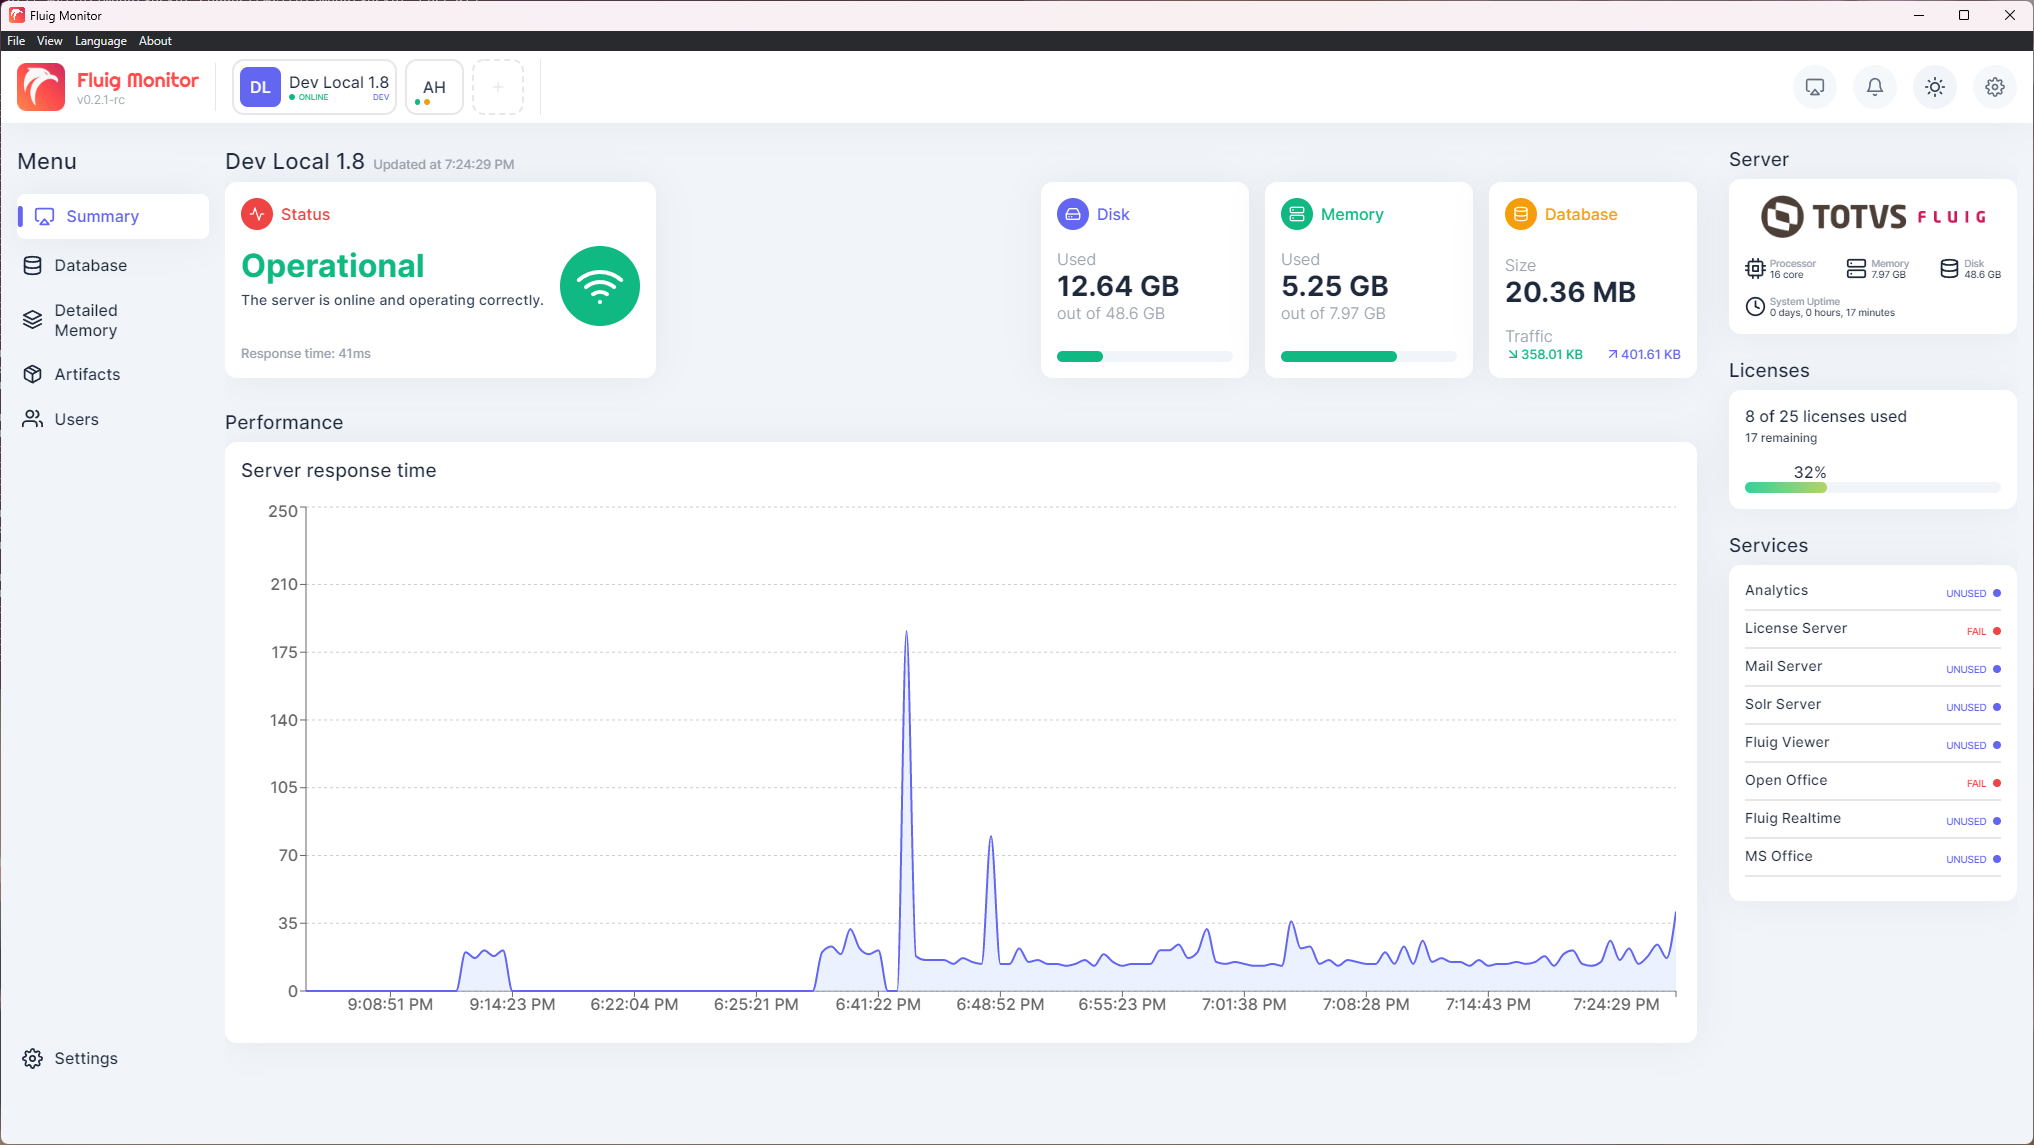This screenshot has width=2034, height=1145.
Task: Open the View menu
Action: (49, 41)
